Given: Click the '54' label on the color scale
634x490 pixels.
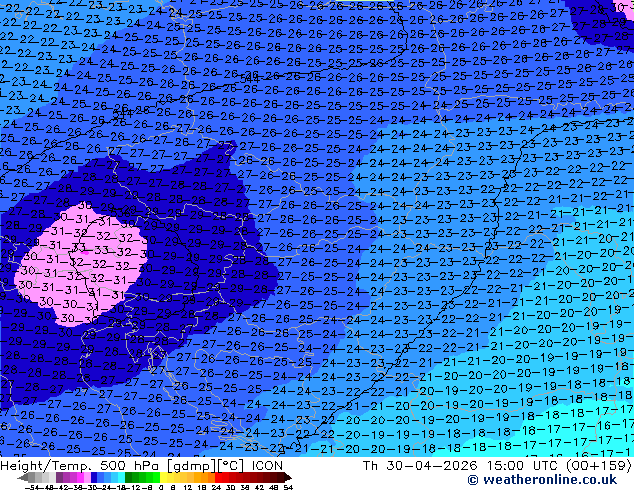Looking at the screenshot, I should pos(288,488).
